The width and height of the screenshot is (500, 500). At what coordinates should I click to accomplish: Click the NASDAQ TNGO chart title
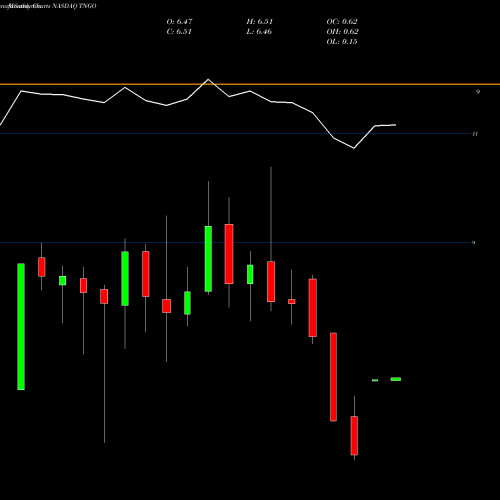point(74,6)
